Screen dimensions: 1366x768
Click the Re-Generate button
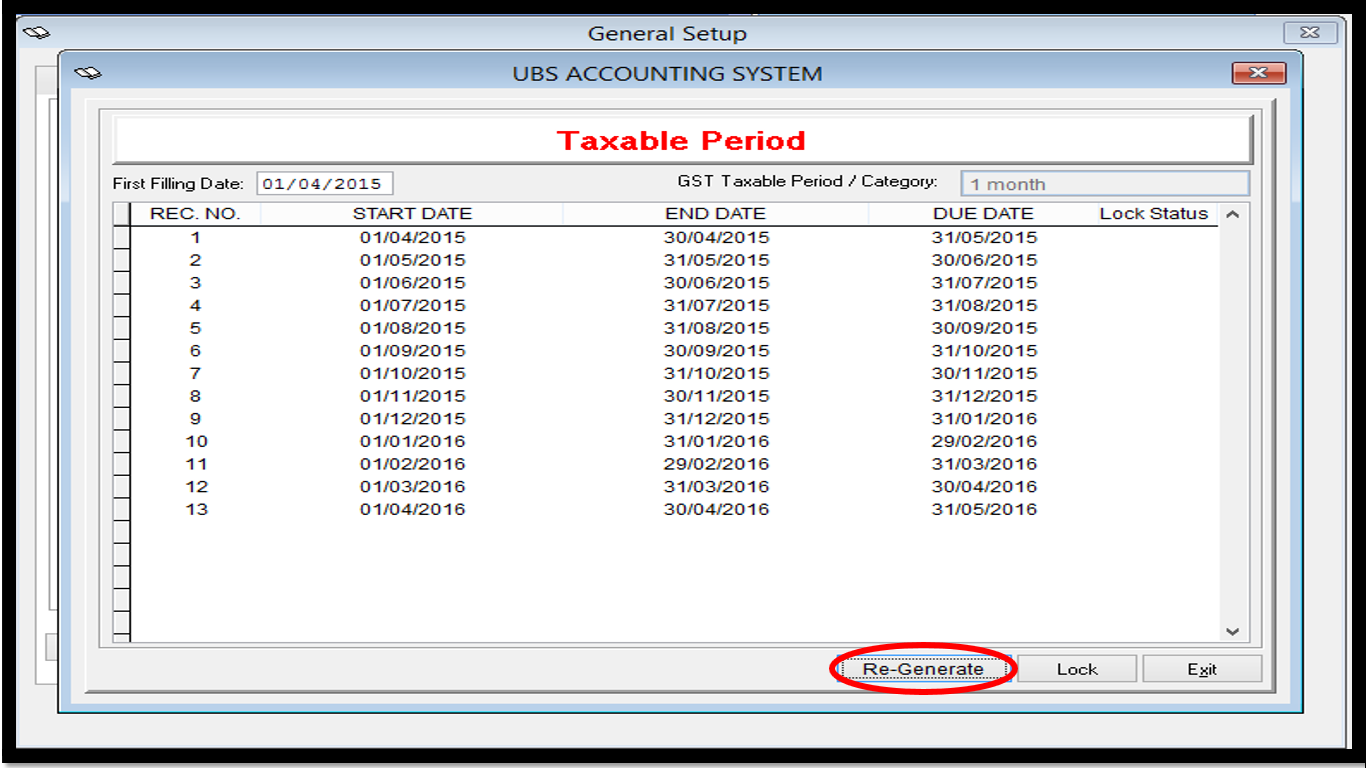click(923, 669)
